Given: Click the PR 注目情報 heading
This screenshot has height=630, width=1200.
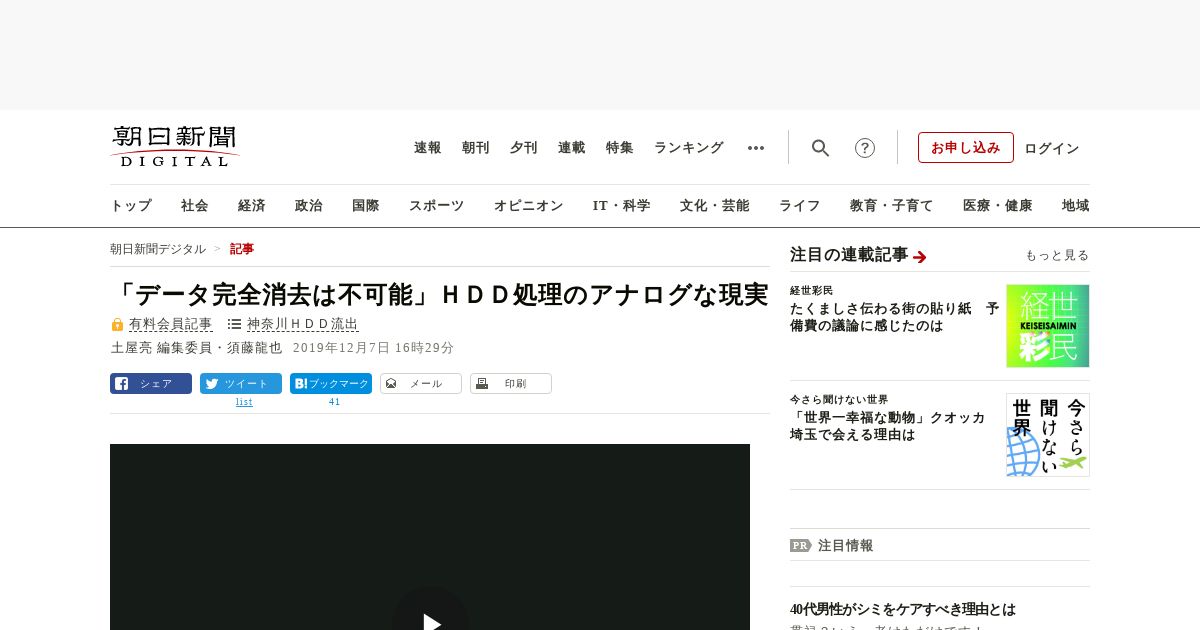Looking at the screenshot, I should click(x=831, y=545).
